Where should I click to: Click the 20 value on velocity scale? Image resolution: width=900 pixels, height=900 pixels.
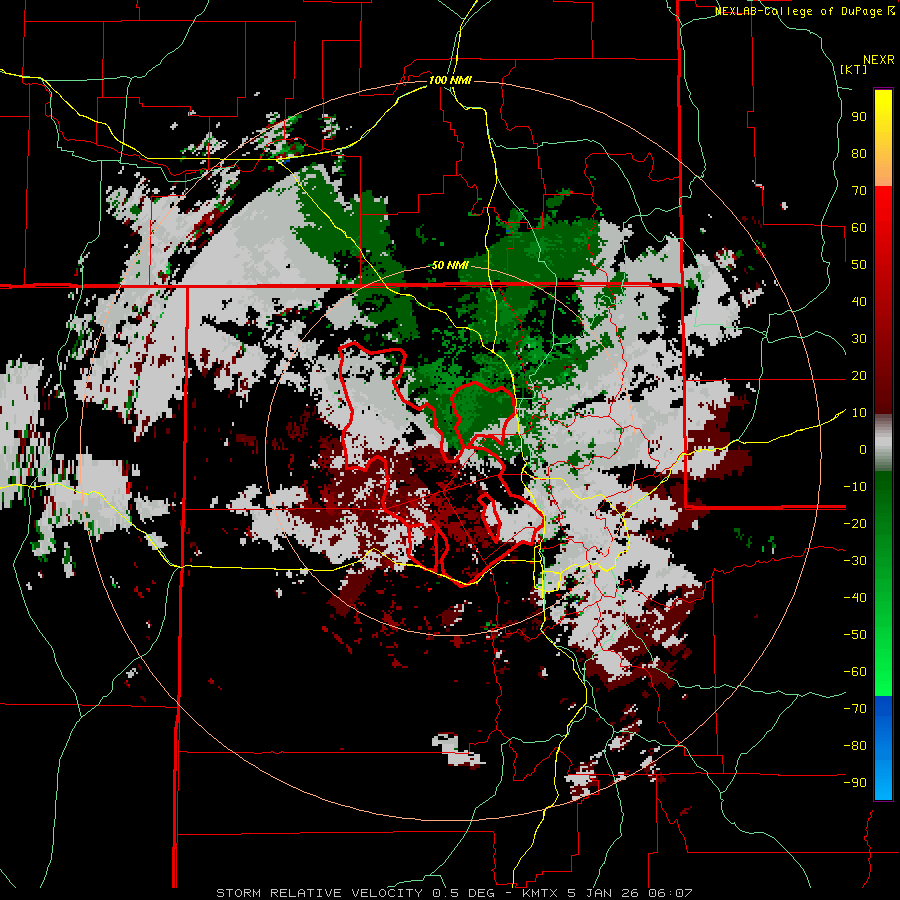click(x=859, y=375)
